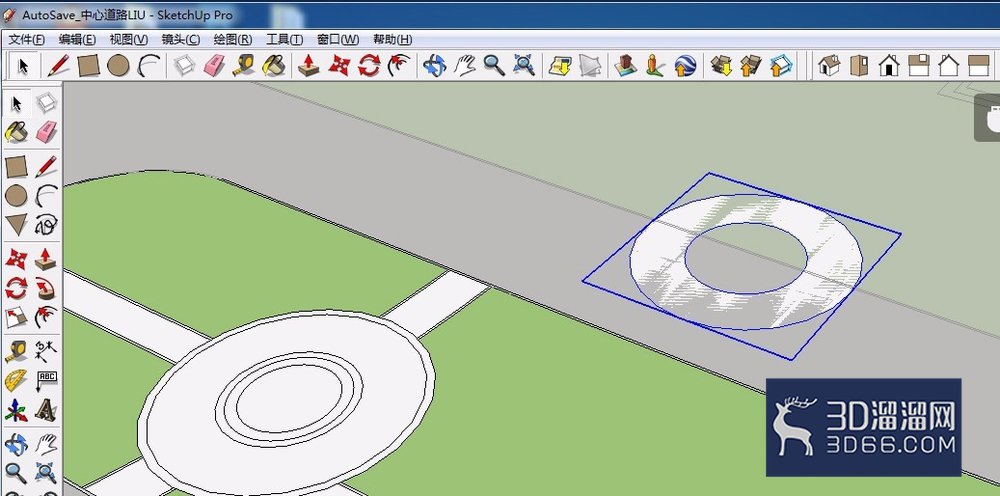
Task: Select Push/Pull in left tool palette
Action: tap(46, 259)
